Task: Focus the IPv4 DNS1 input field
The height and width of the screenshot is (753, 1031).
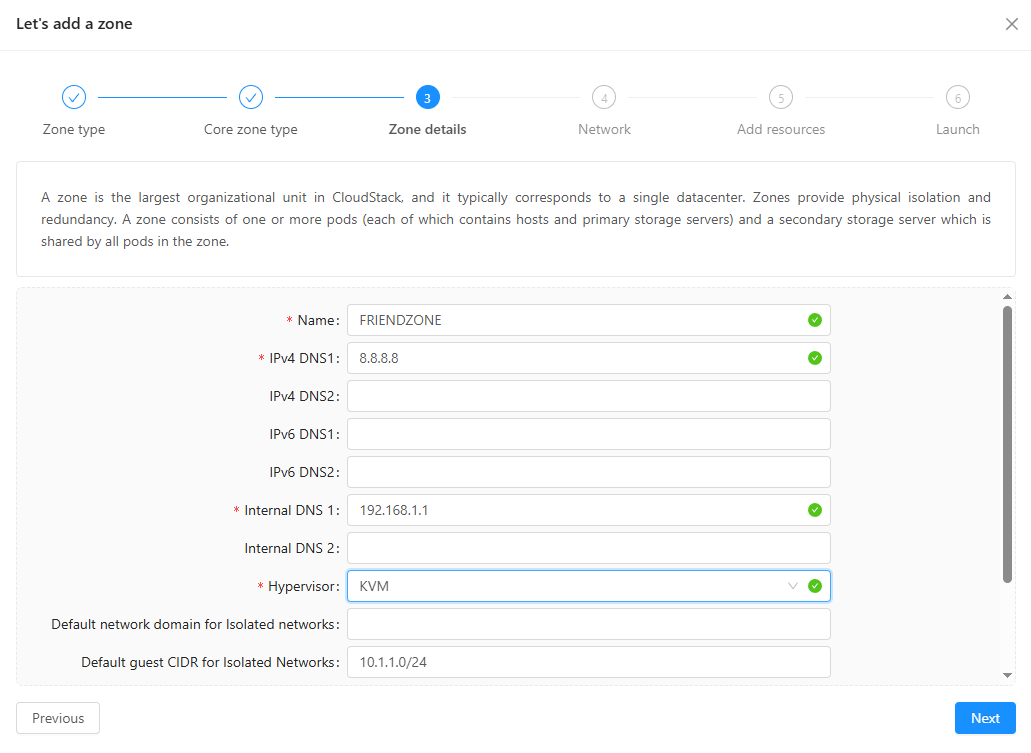Action: click(575, 358)
